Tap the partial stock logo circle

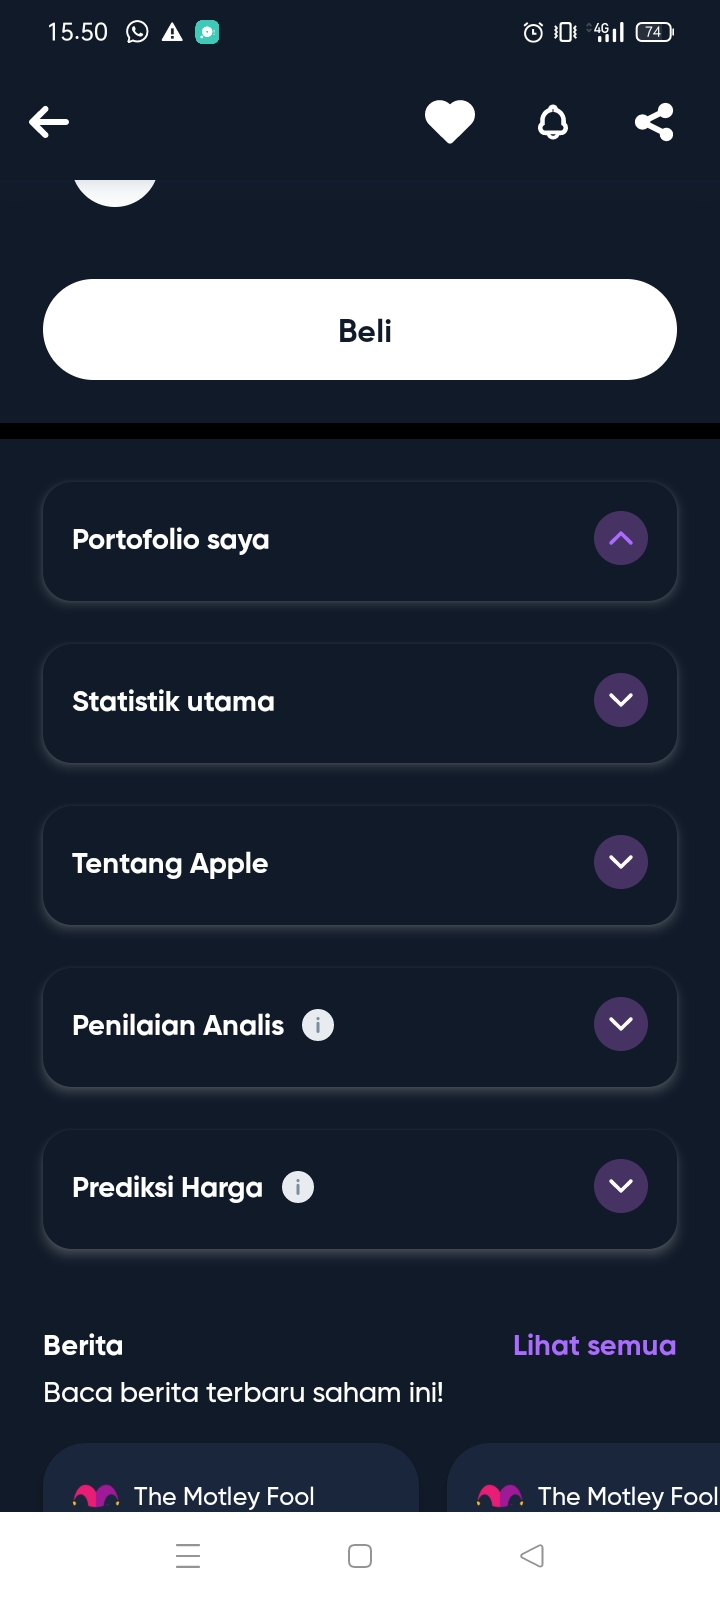(115, 192)
